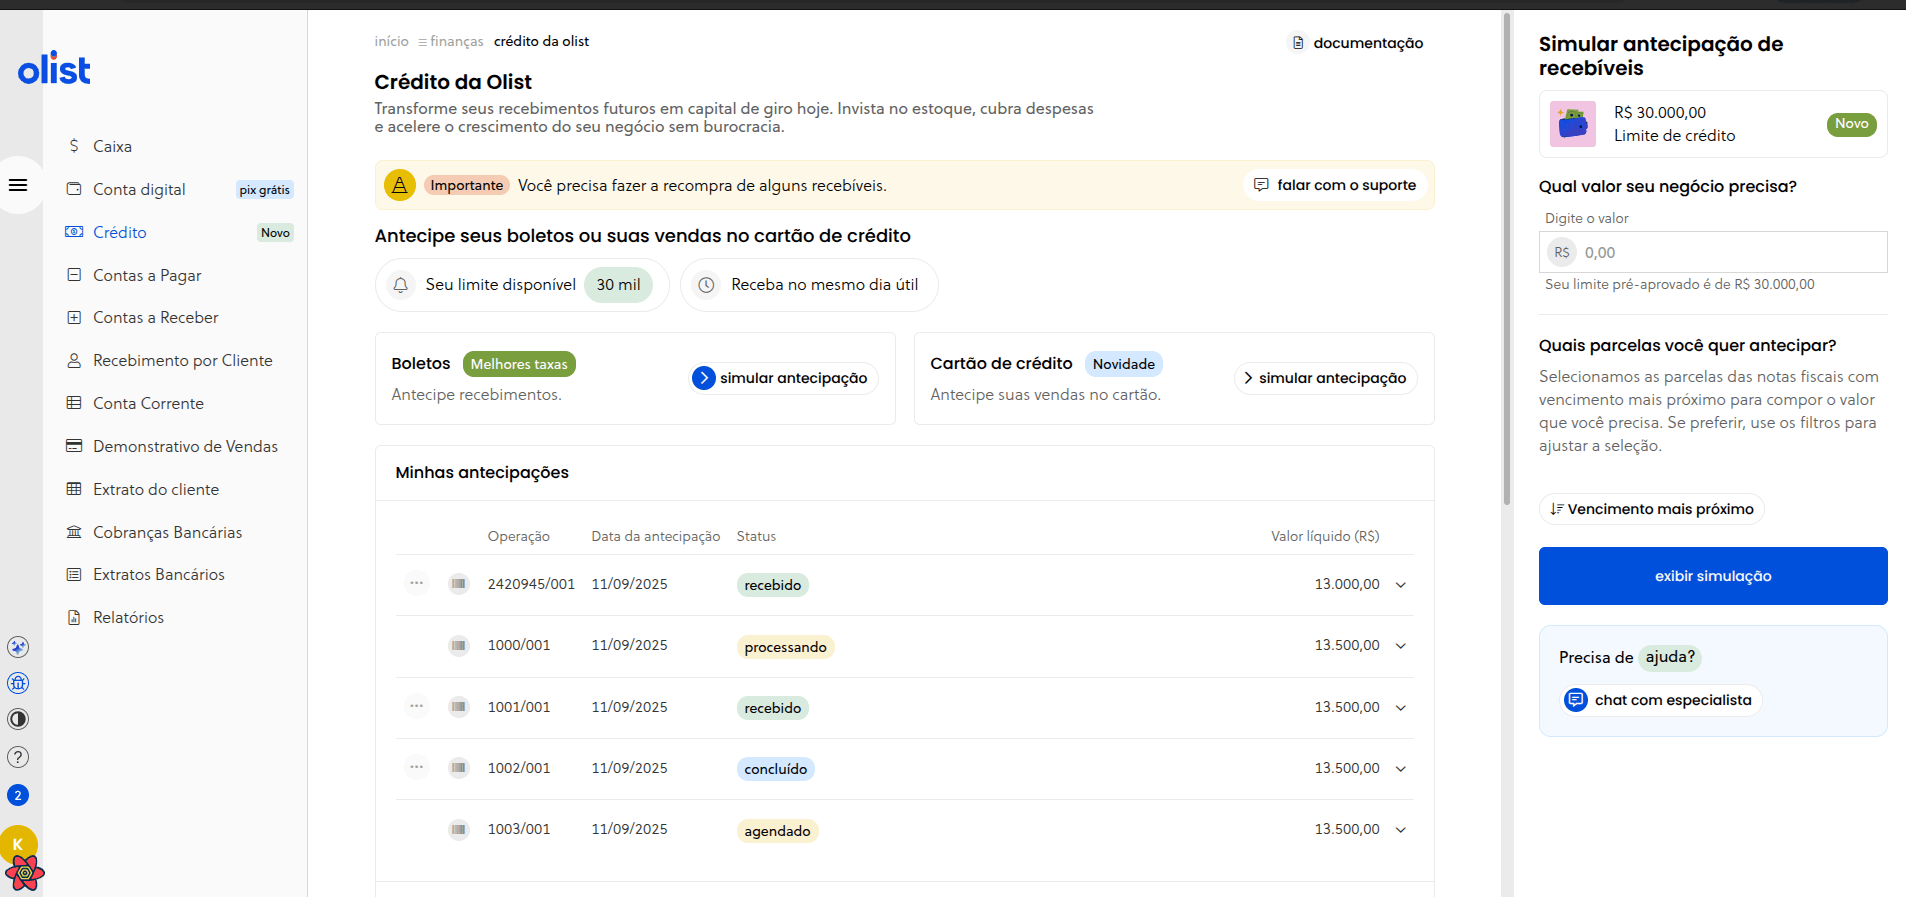1906x897 pixels.
Task: Click the barcode icon for operation 2420945/001
Action: [x=459, y=584]
